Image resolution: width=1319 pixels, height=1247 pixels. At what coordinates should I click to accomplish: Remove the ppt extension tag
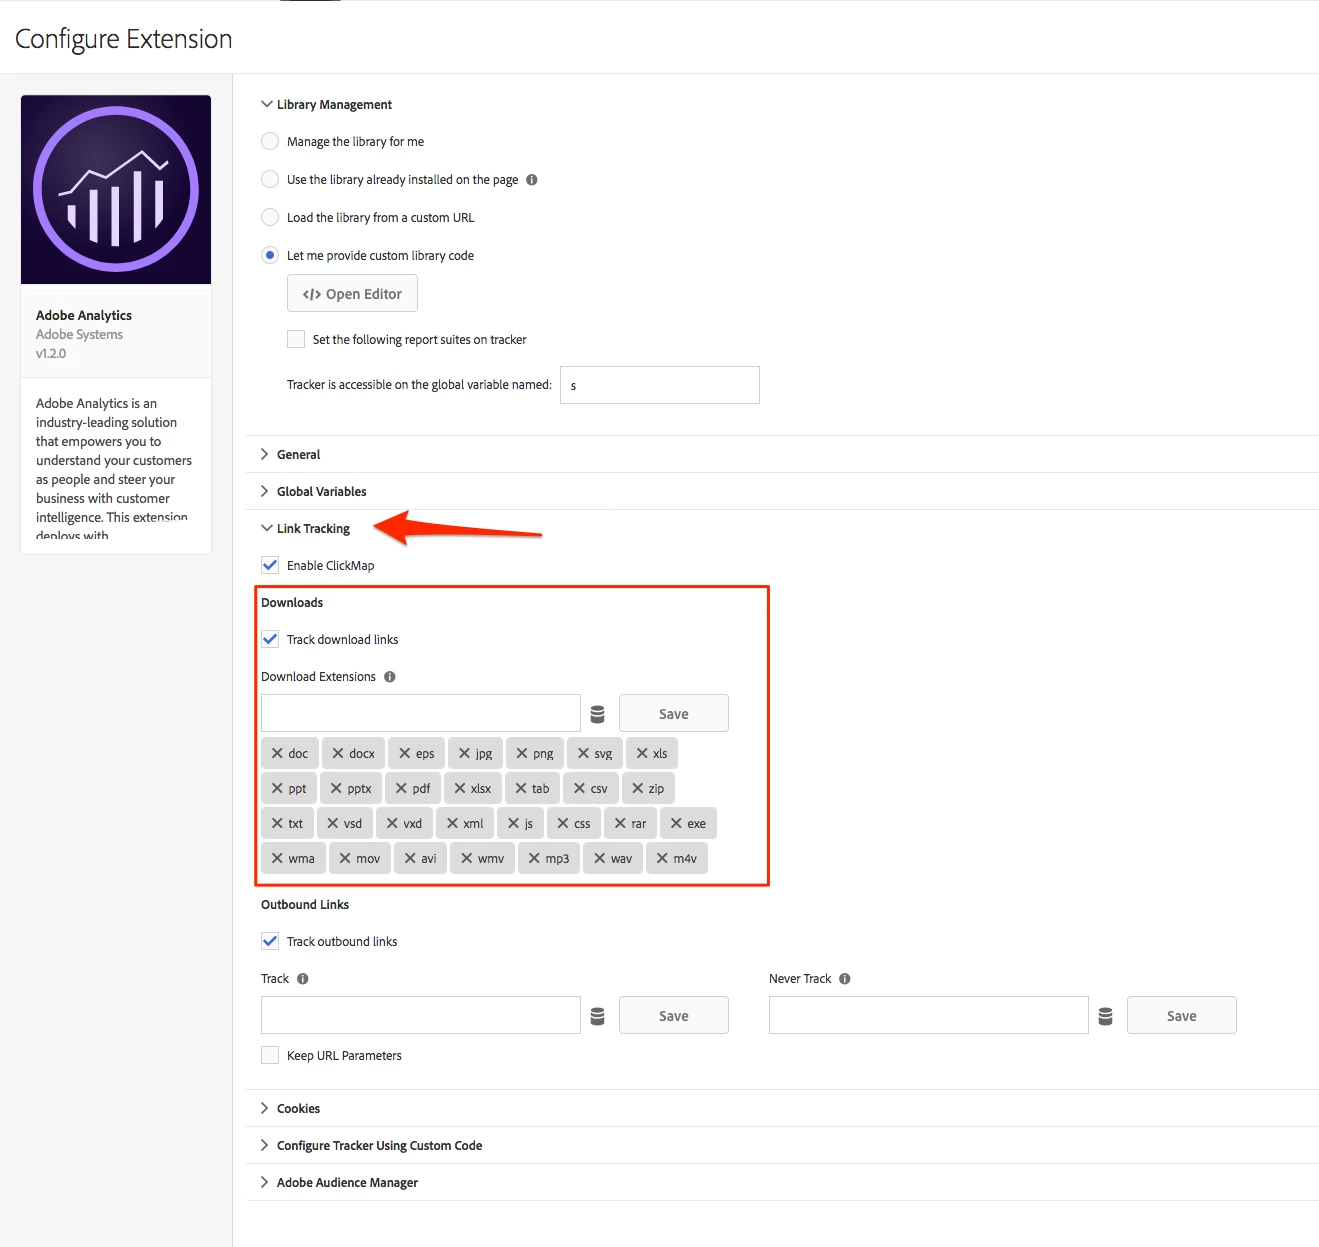[x=277, y=788]
